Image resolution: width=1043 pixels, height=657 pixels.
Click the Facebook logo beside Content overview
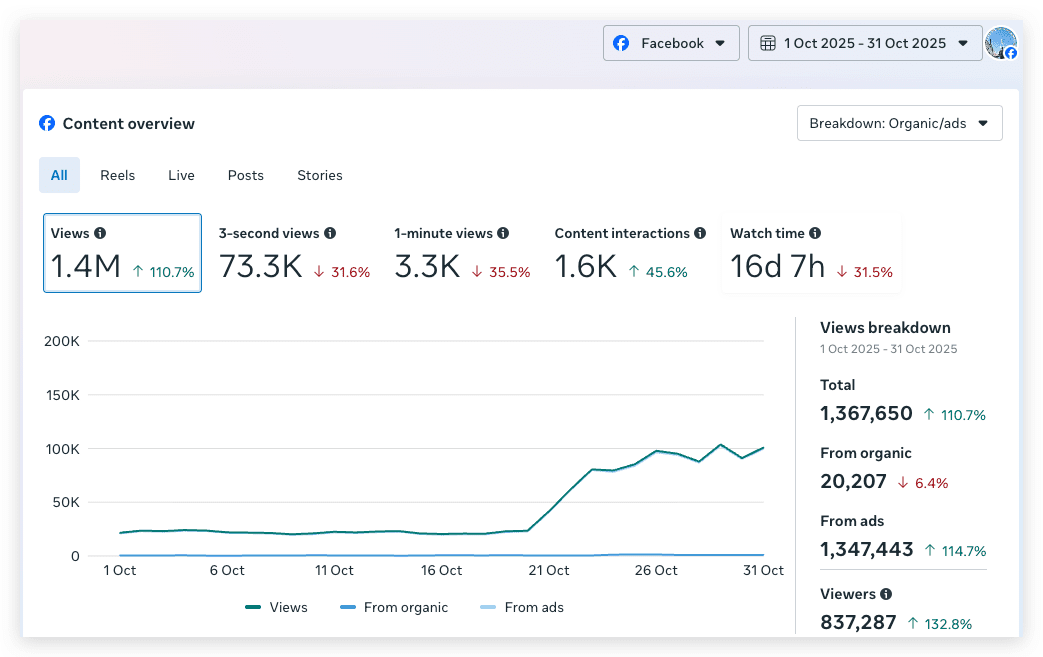47,123
